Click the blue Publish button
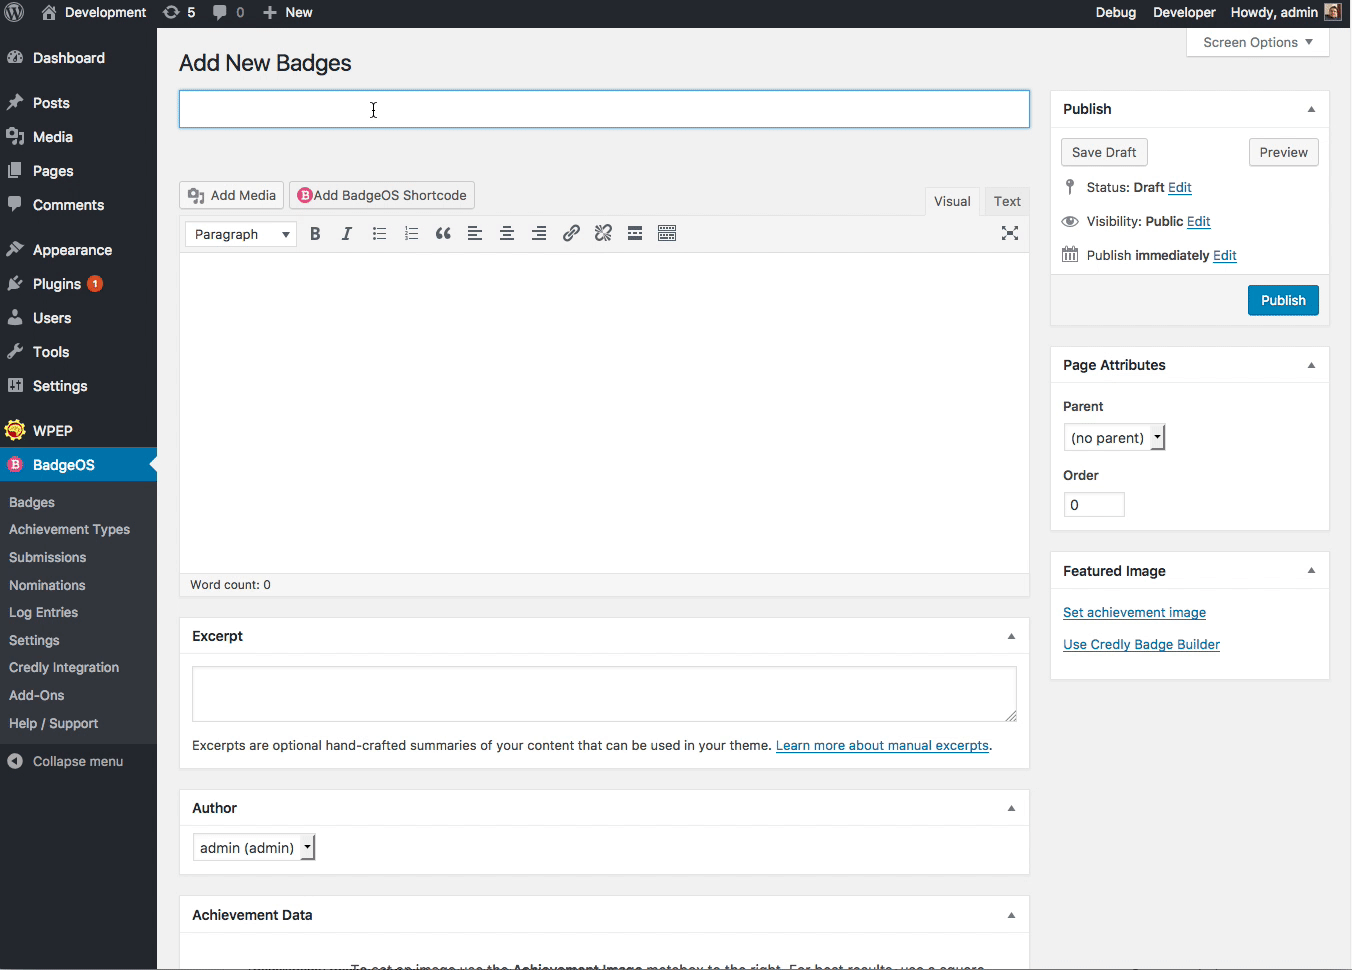The image size is (1352, 970). pos(1283,300)
